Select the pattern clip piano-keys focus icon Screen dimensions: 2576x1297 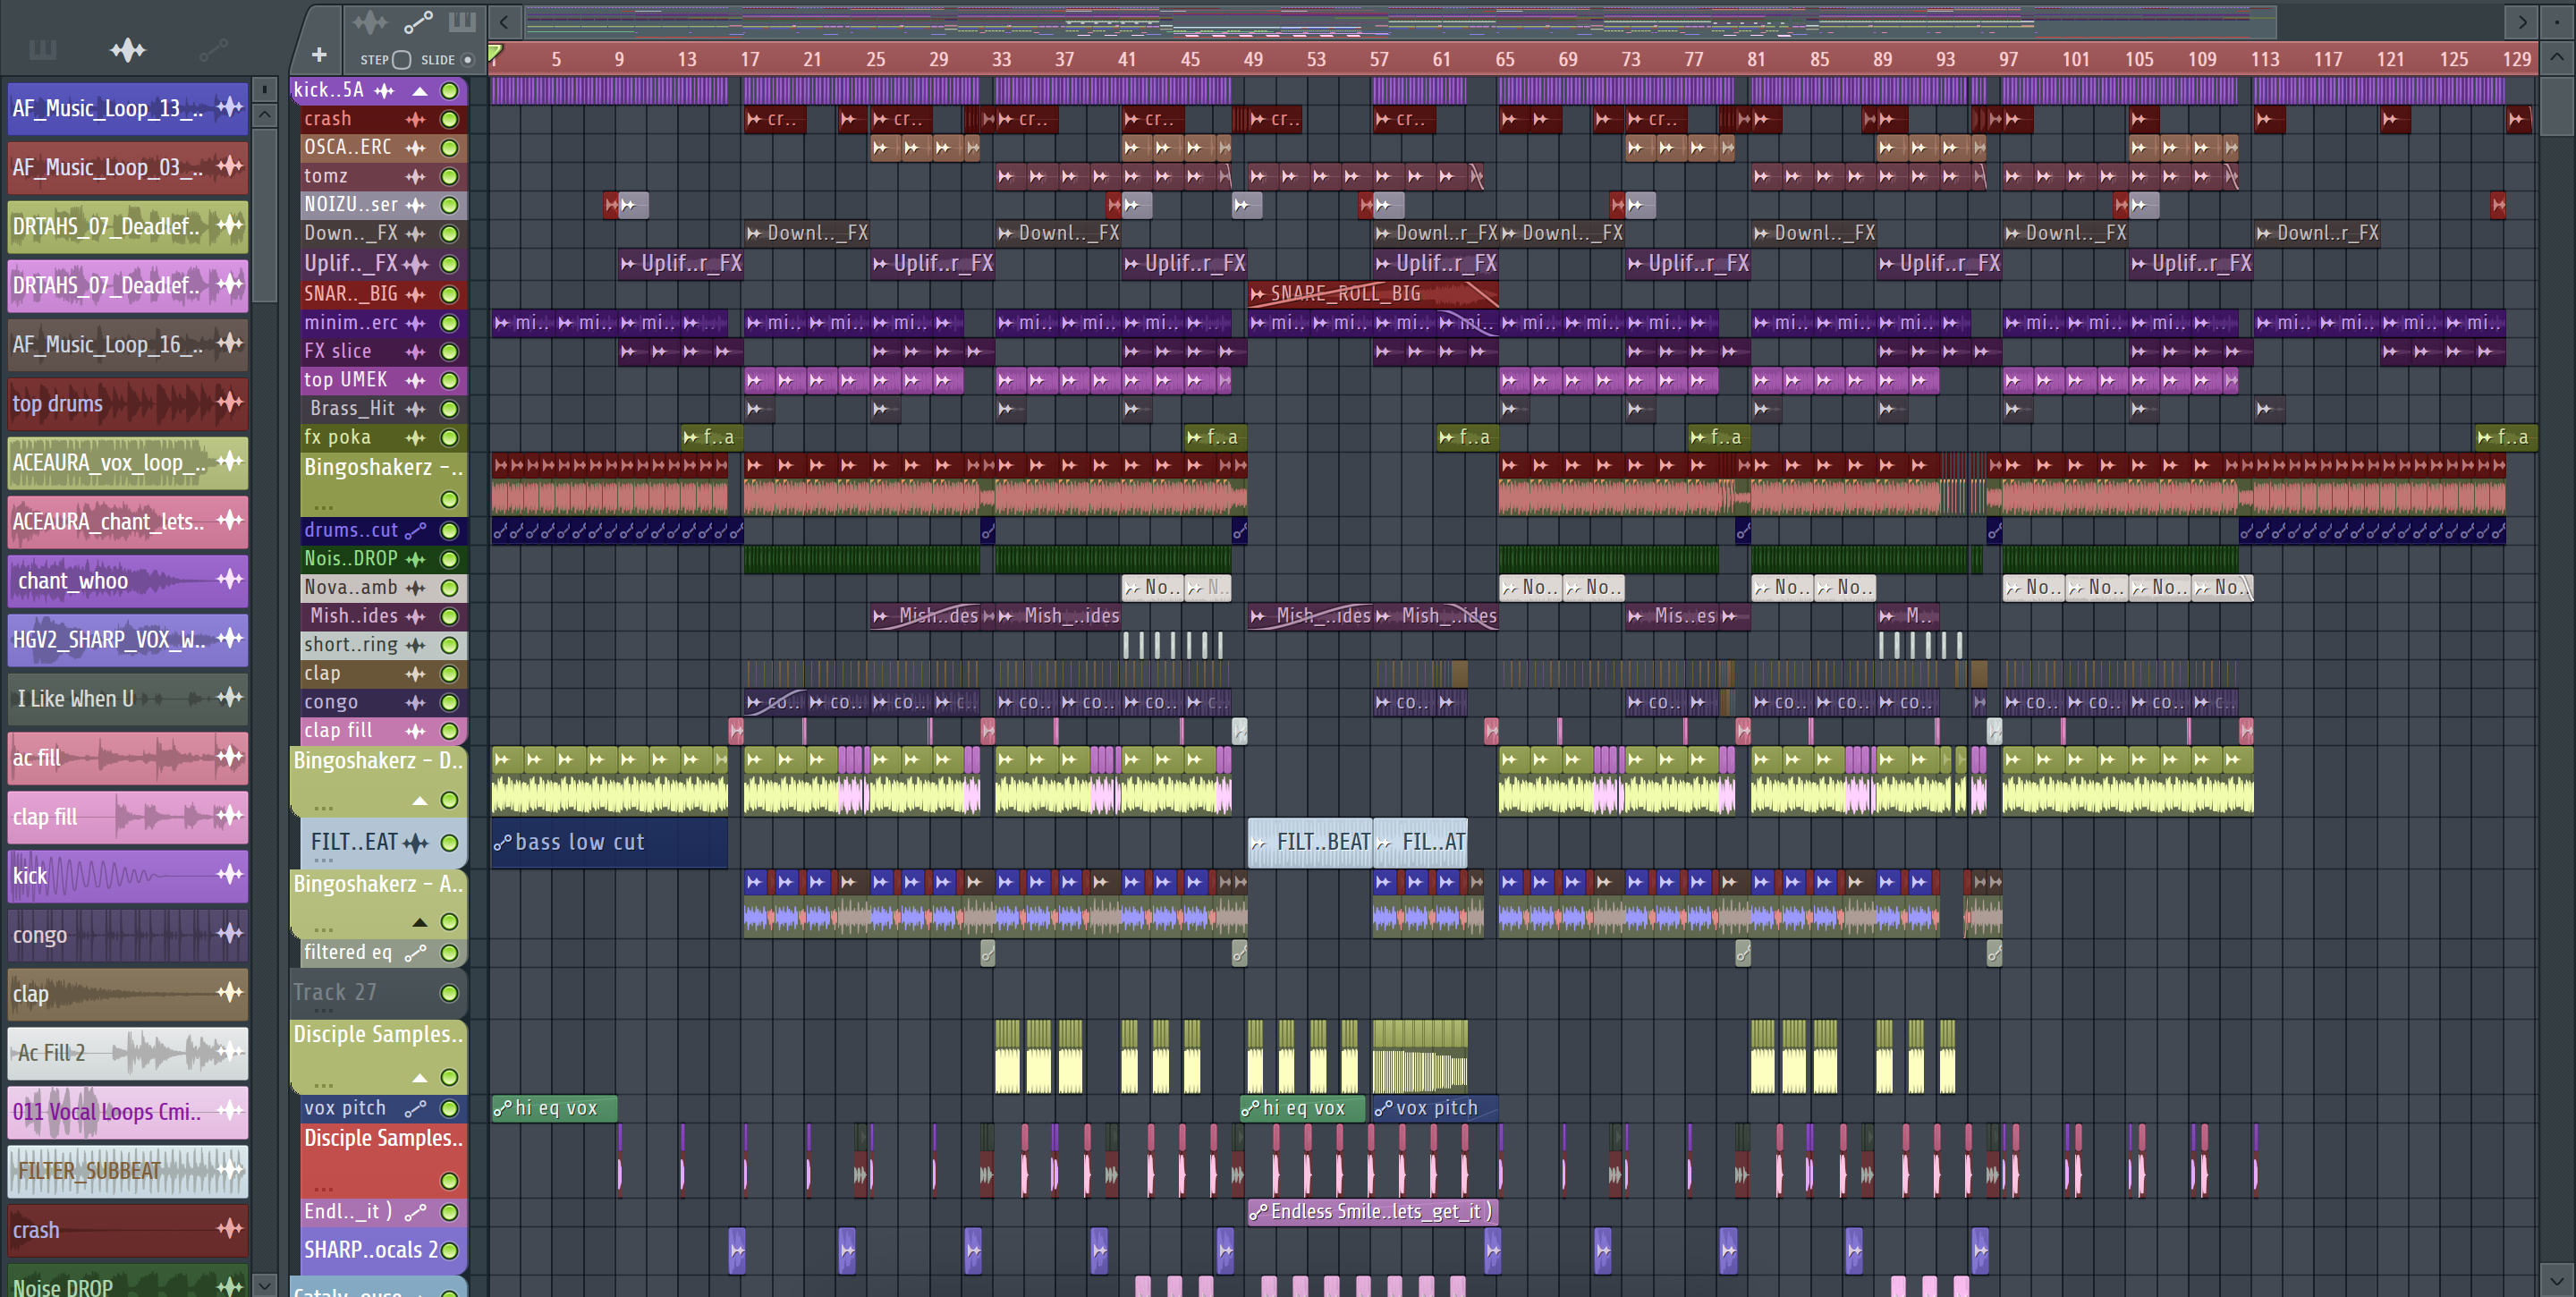462,21
